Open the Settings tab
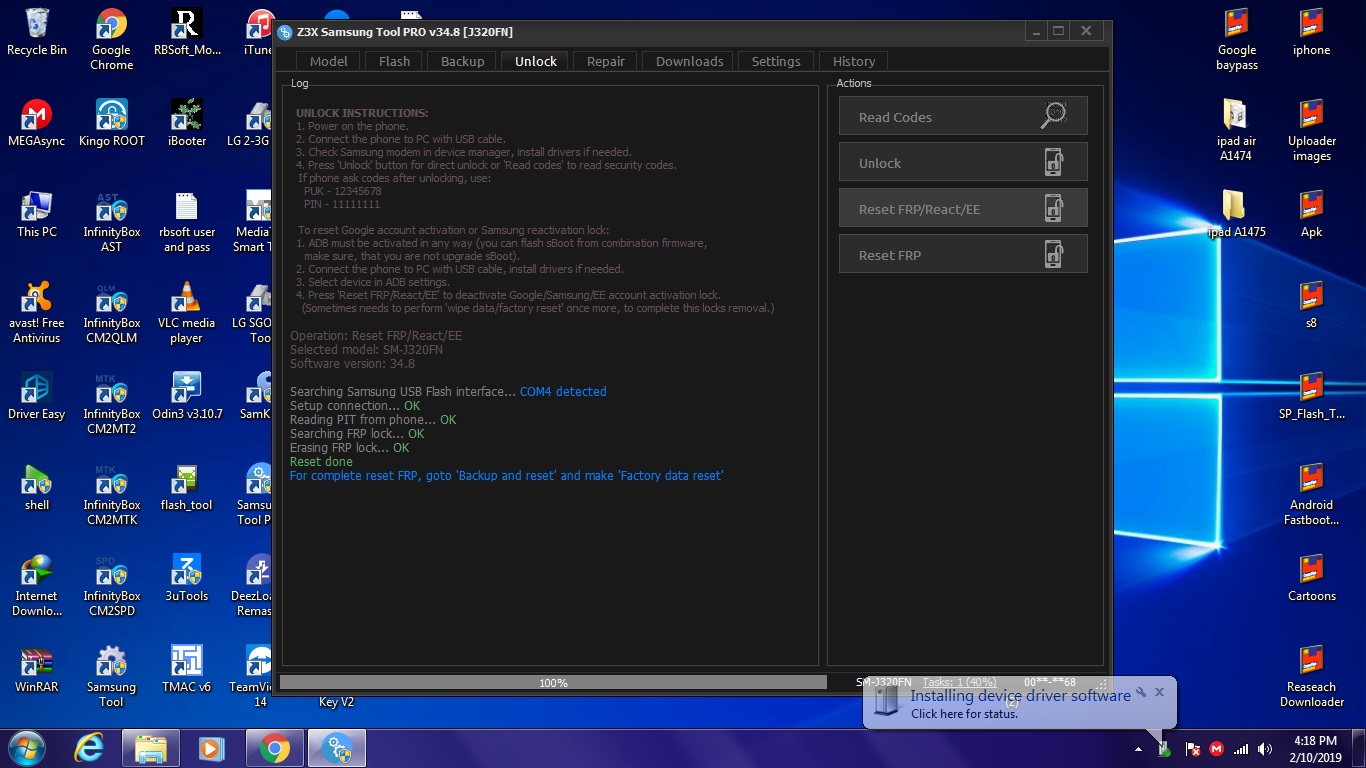The width and height of the screenshot is (1366, 768). pyautogui.click(x=776, y=61)
